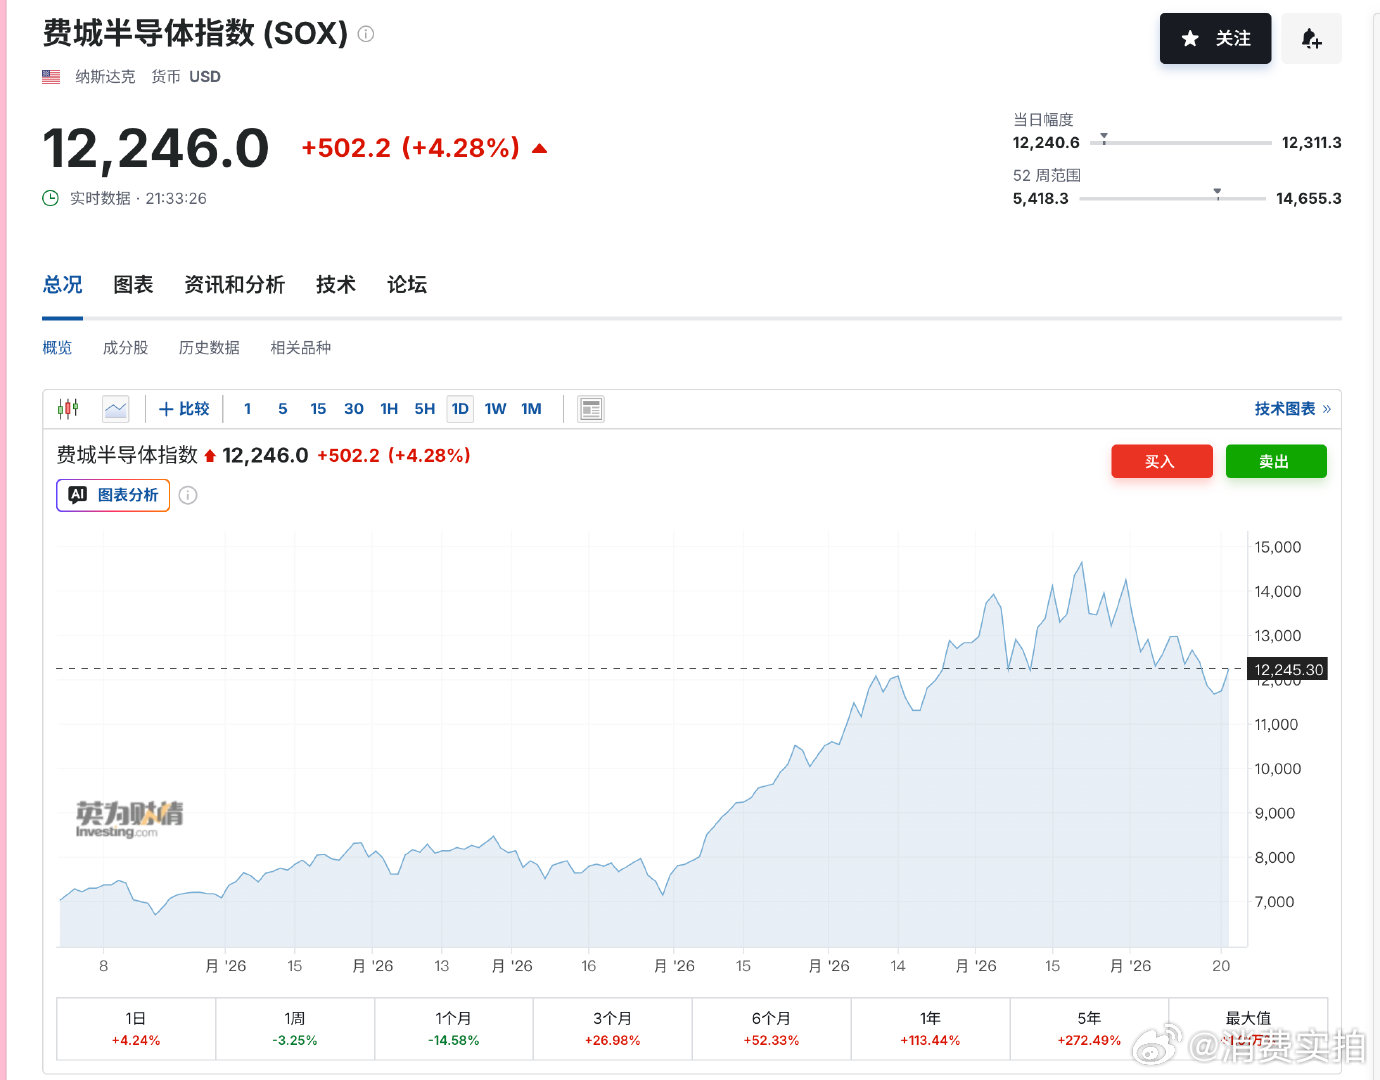Set chart interval to 30 minutes
This screenshot has width=1380, height=1080.
(354, 408)
